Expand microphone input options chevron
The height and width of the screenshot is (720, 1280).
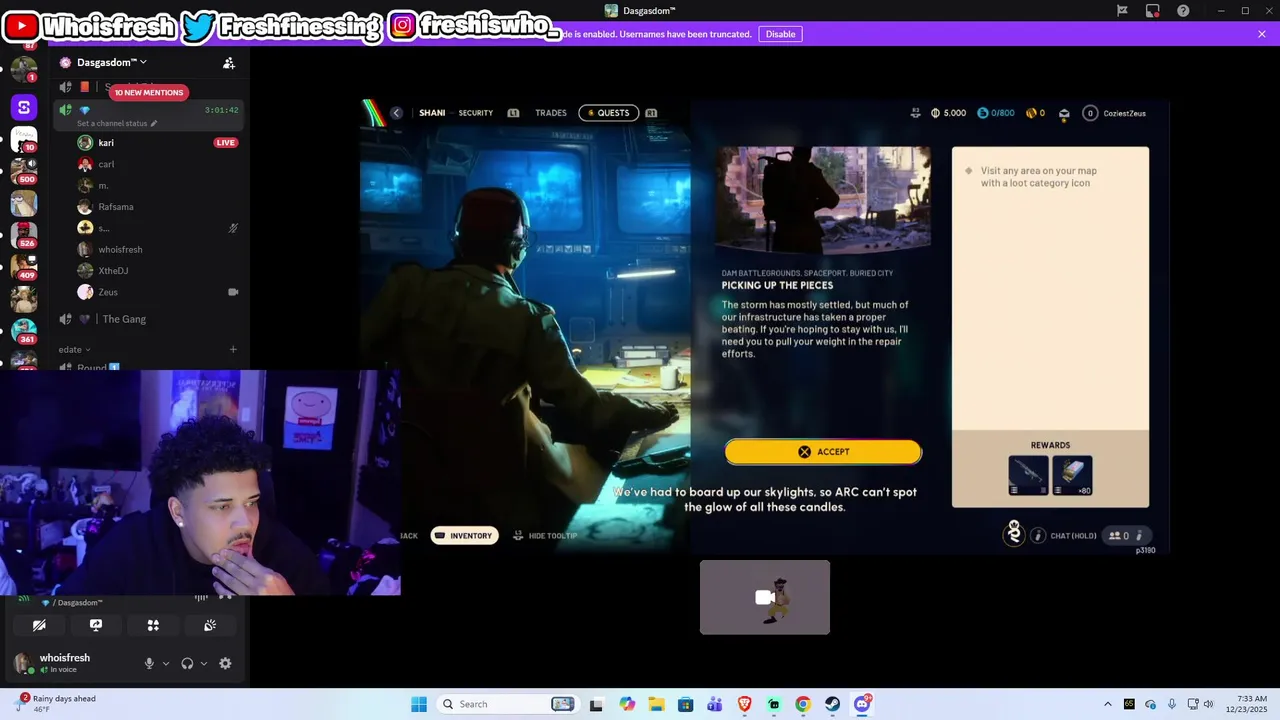[x=166, y=663]
